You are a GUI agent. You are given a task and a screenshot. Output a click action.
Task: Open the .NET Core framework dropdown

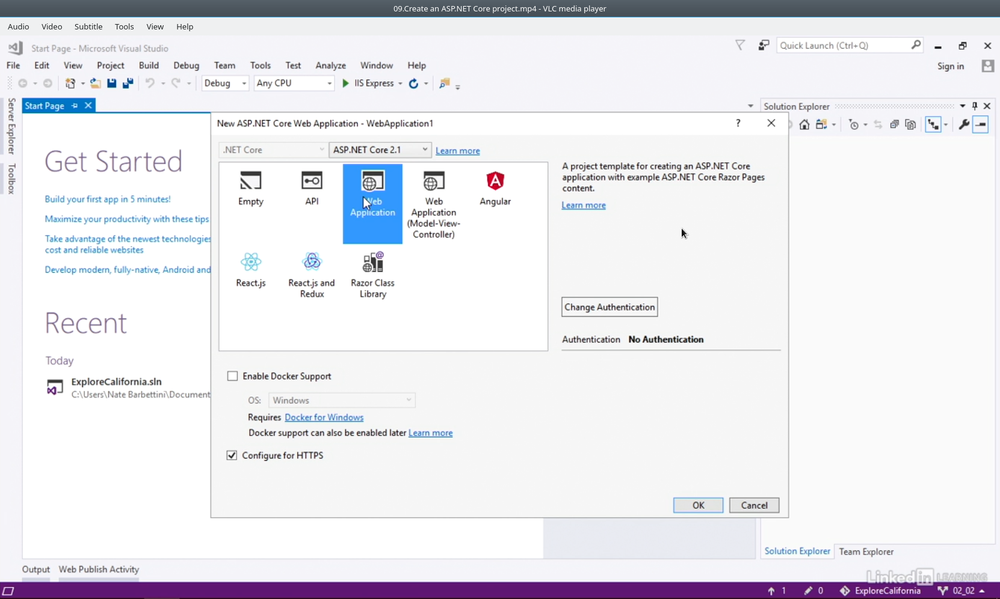pos(273,150)
